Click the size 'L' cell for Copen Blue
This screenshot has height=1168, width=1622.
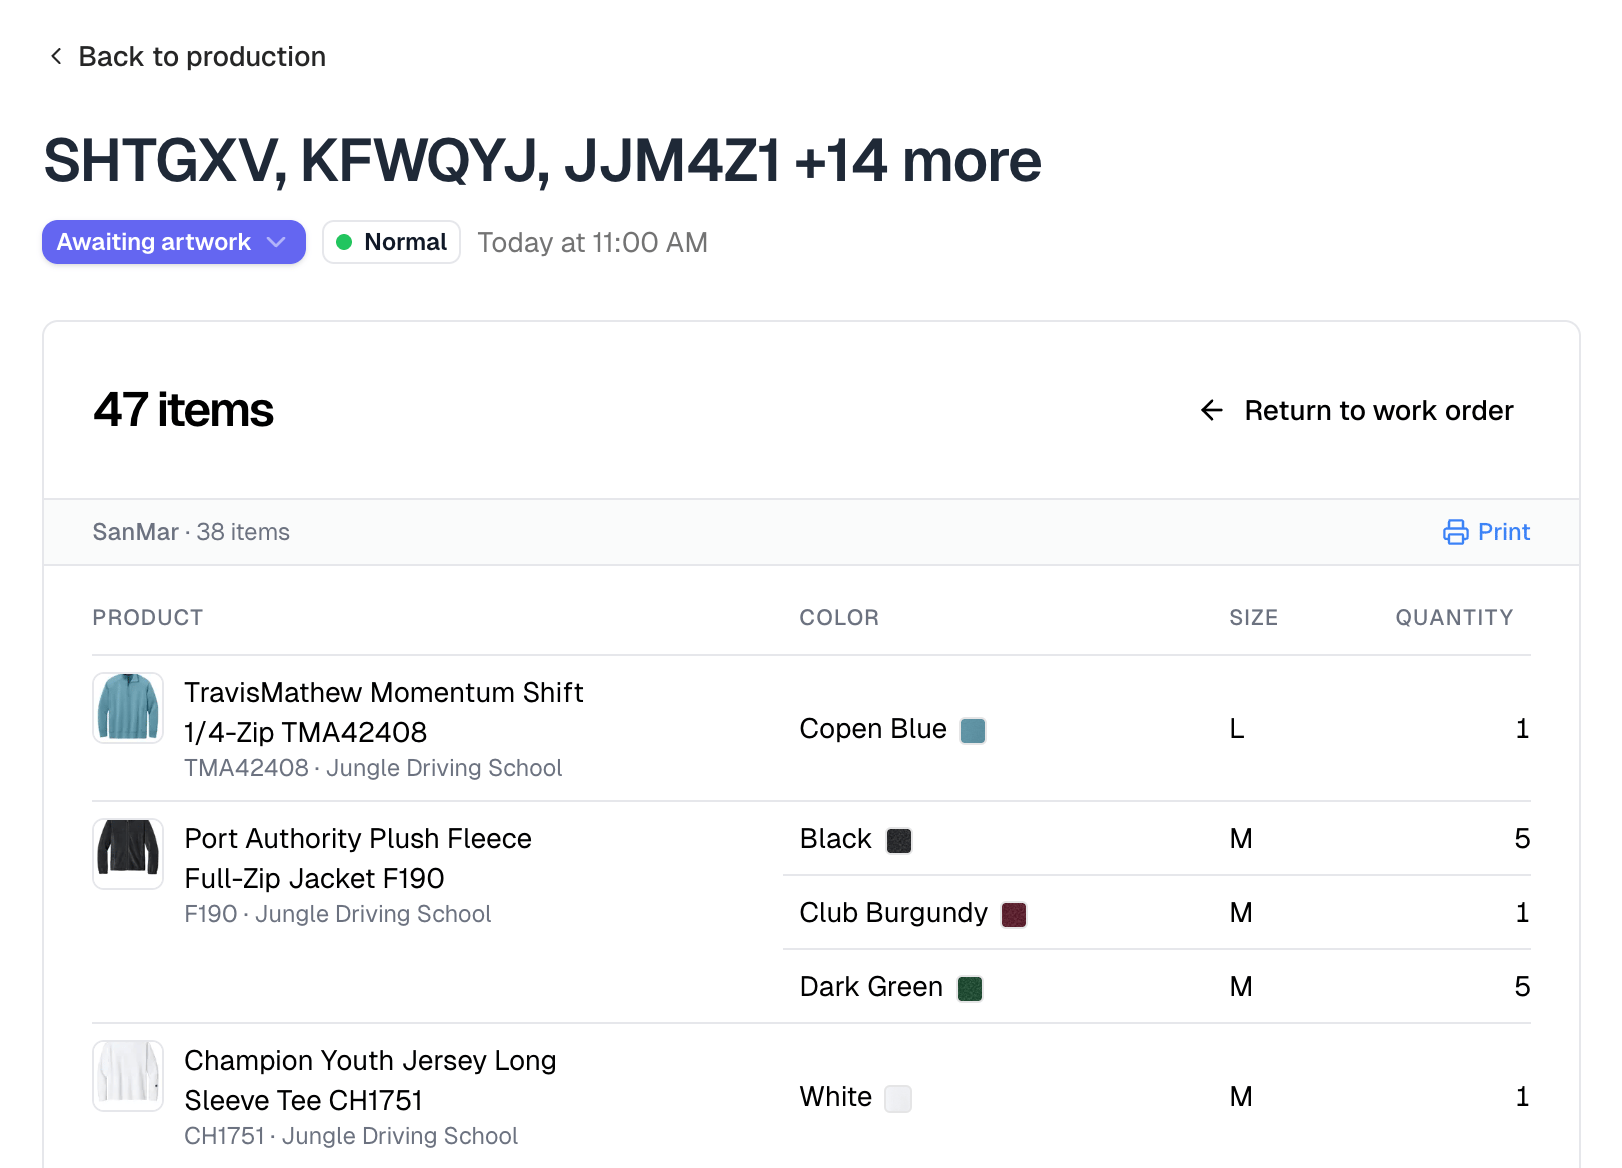1237,729
